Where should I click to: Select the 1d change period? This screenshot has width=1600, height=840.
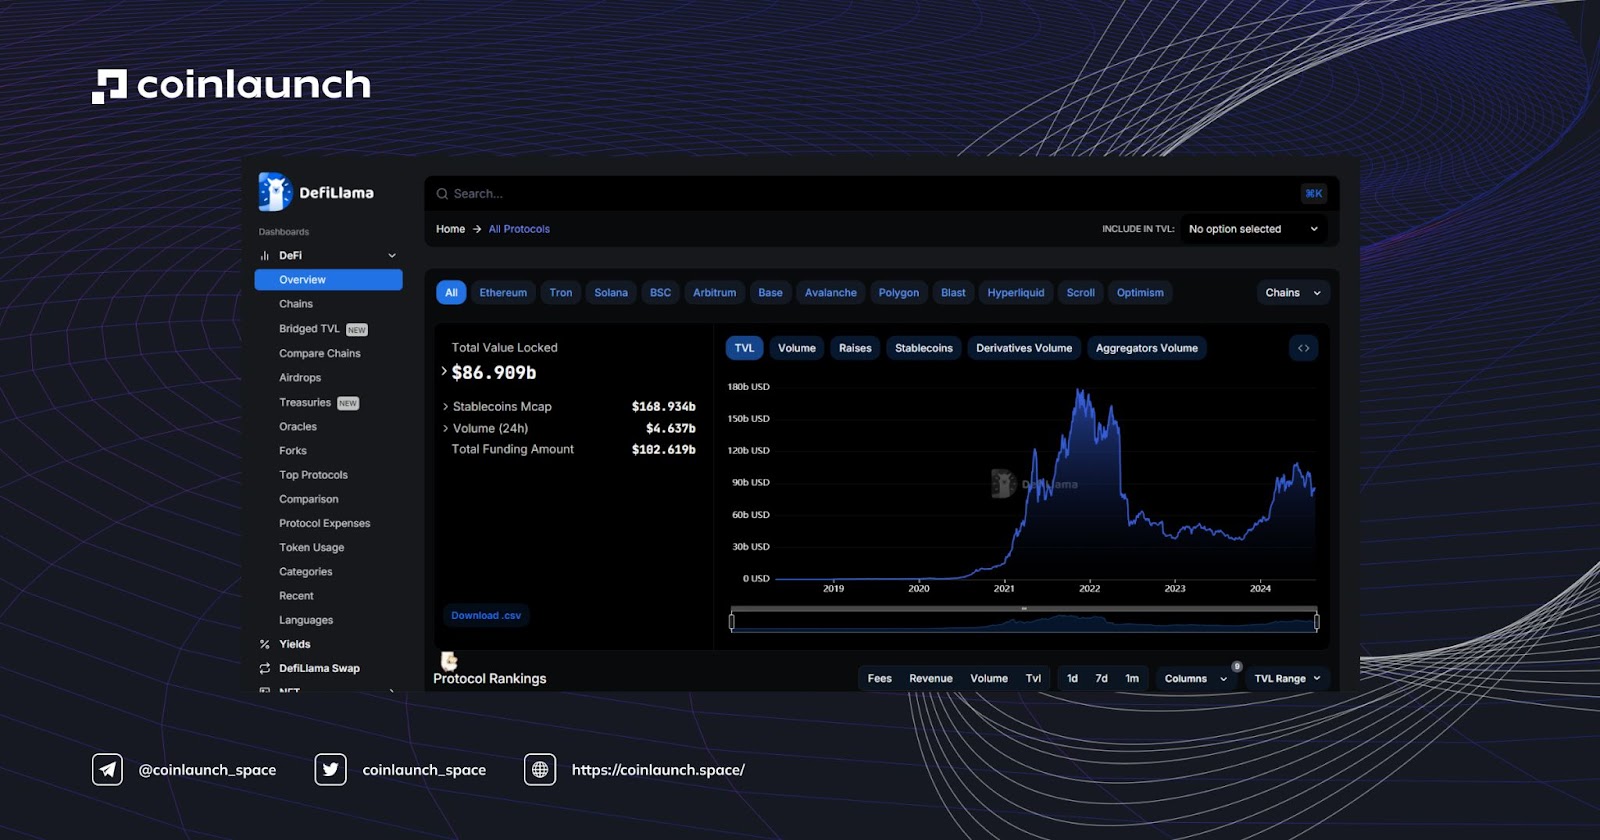[x=1072, y=679]
